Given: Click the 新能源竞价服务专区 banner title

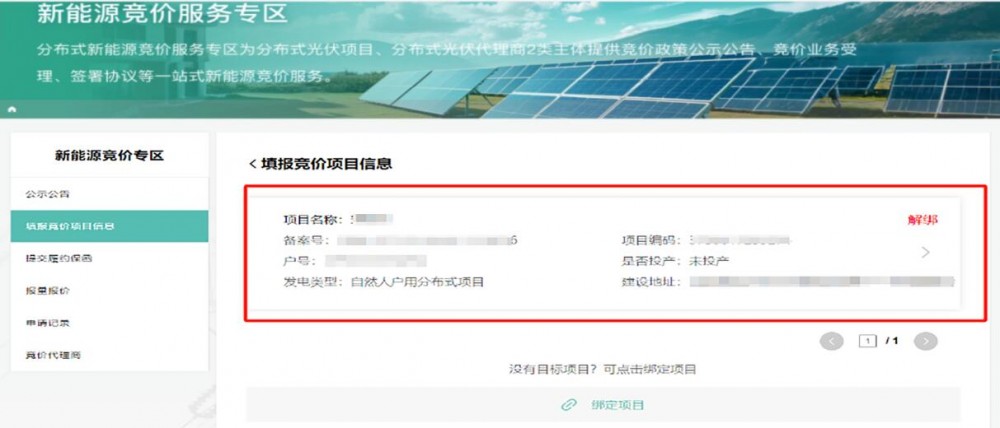Looking at the screenshot, I should tap(161, 15).
